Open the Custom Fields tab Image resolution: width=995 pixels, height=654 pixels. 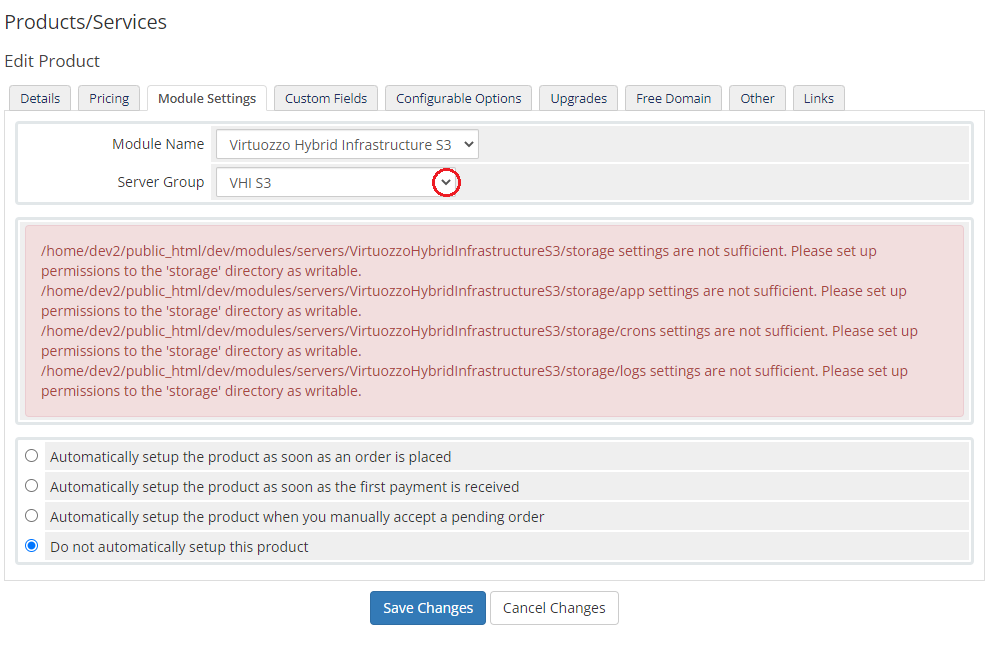[326, 98]
